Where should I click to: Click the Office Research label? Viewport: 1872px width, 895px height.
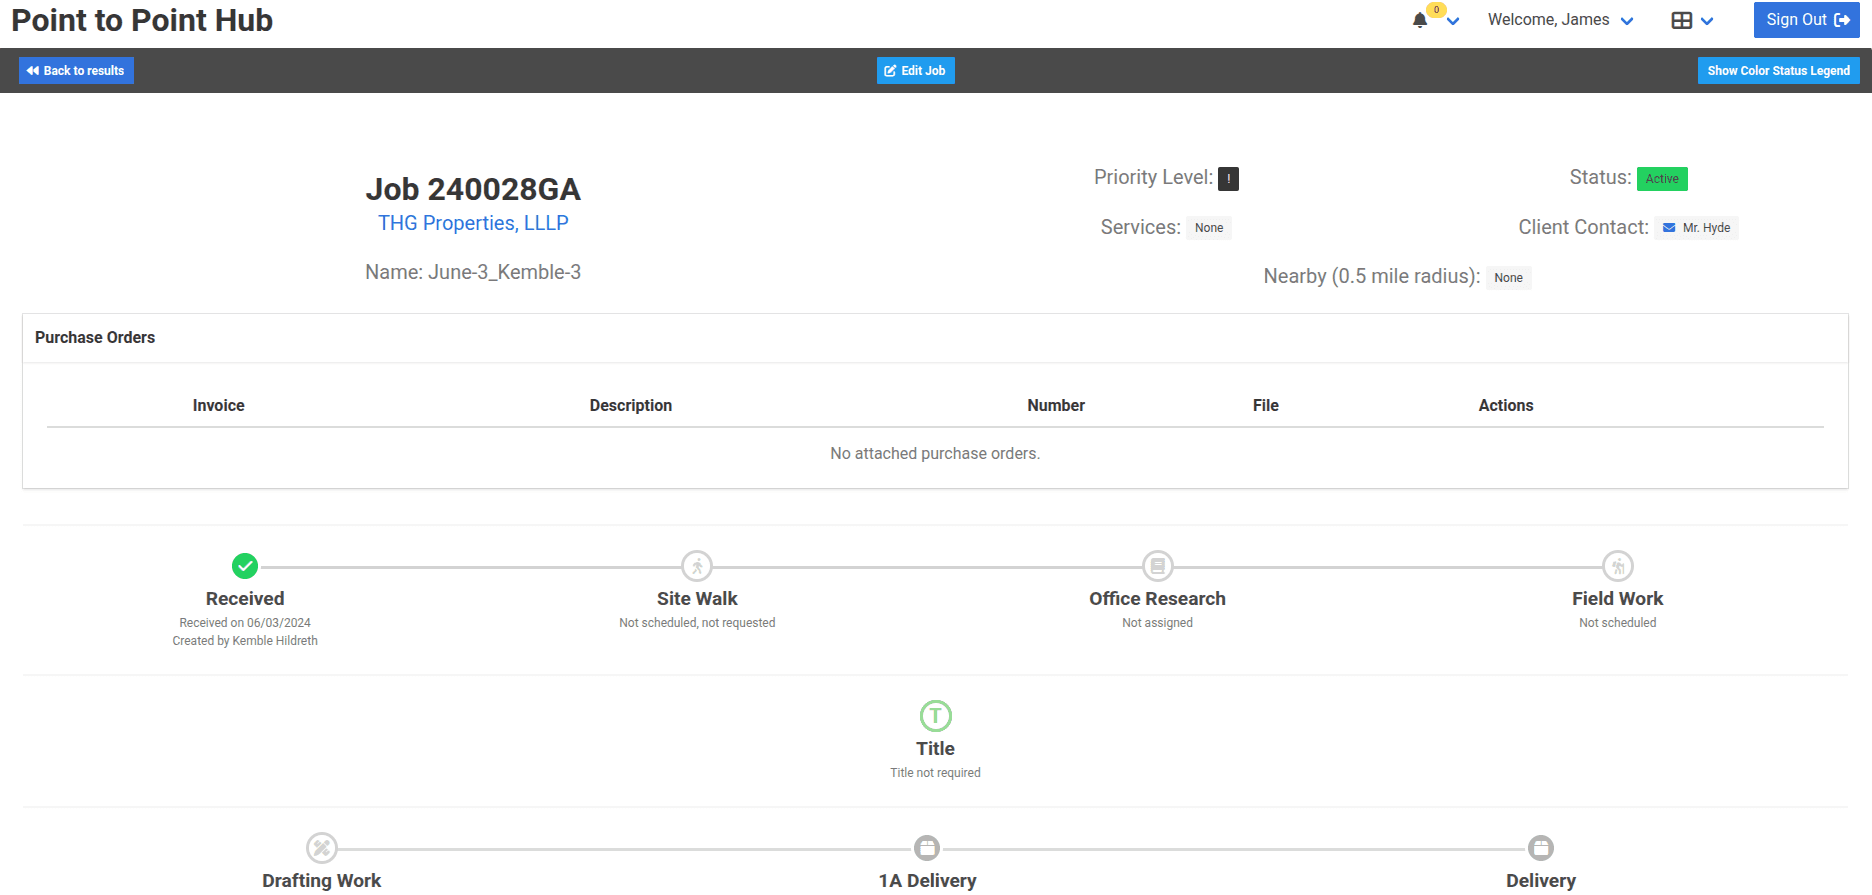[1157, 598]
